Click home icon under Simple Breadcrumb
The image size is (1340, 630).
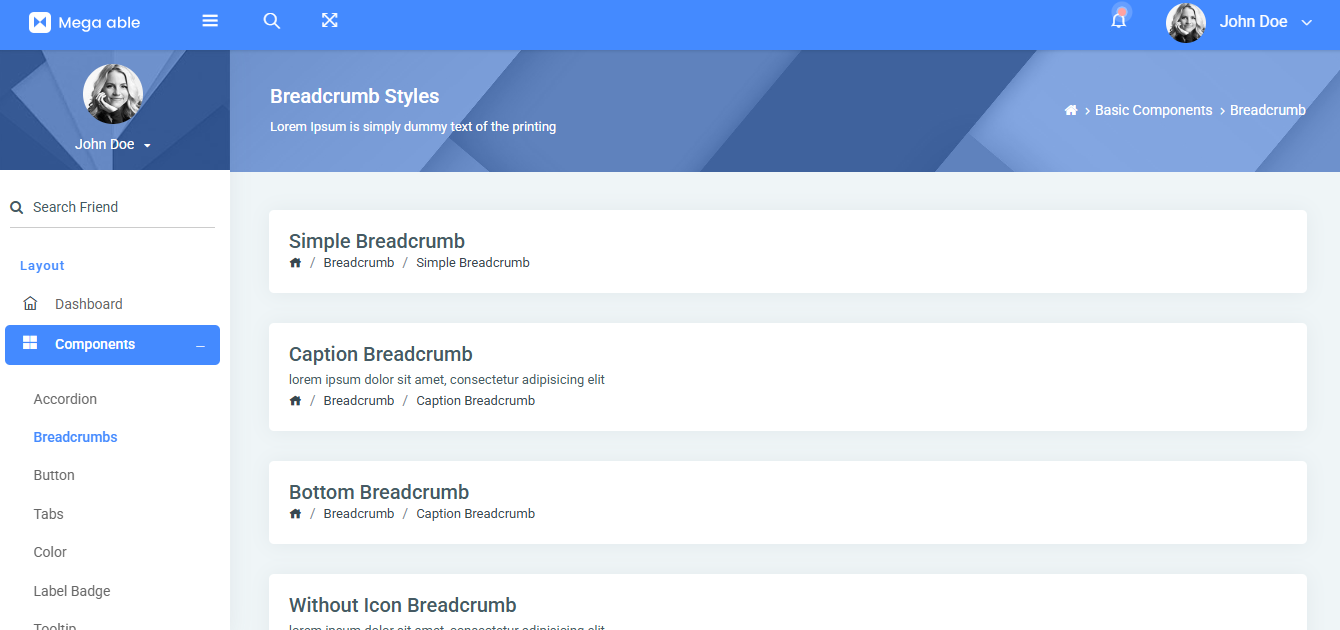click(295, 263)
